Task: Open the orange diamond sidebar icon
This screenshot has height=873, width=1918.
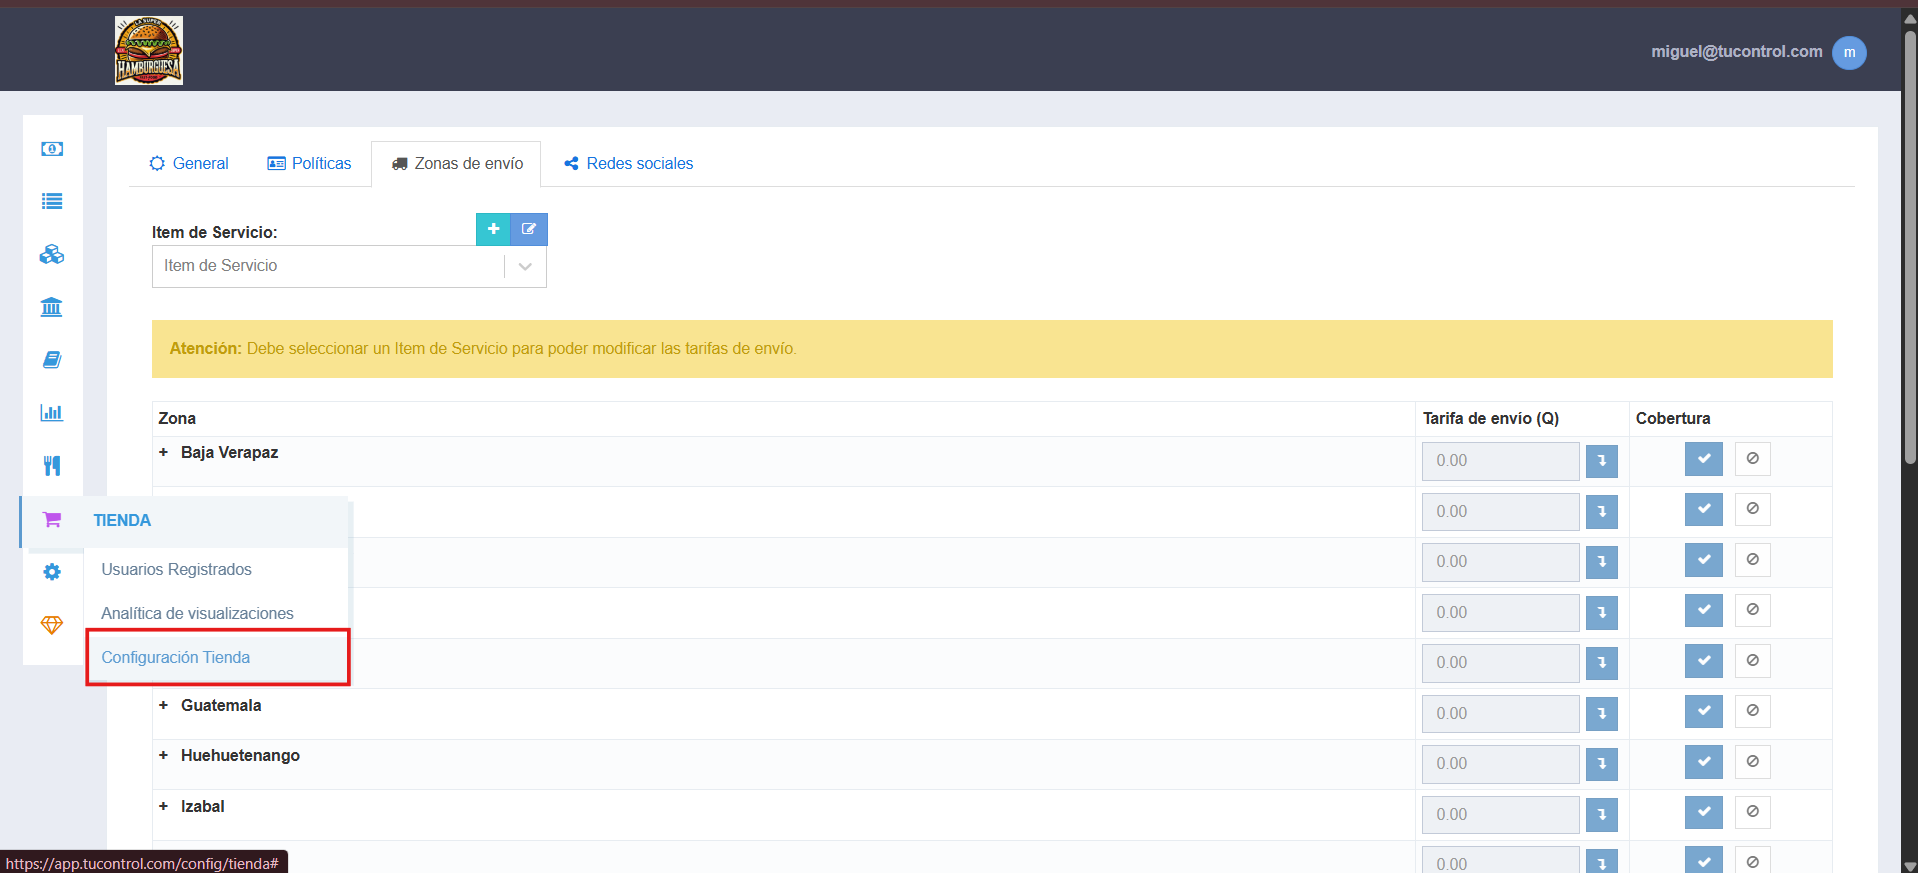Action: [x=52, y=625]
